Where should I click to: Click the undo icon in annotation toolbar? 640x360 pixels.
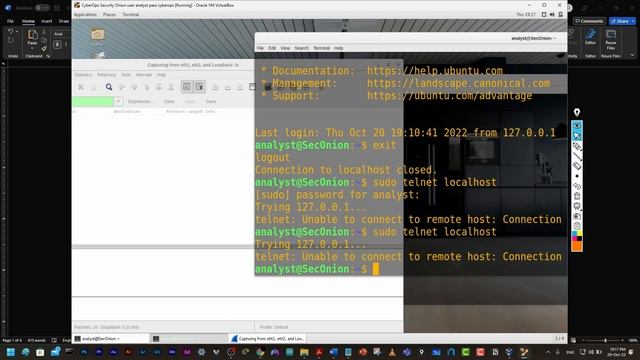(x=577, y=186)
